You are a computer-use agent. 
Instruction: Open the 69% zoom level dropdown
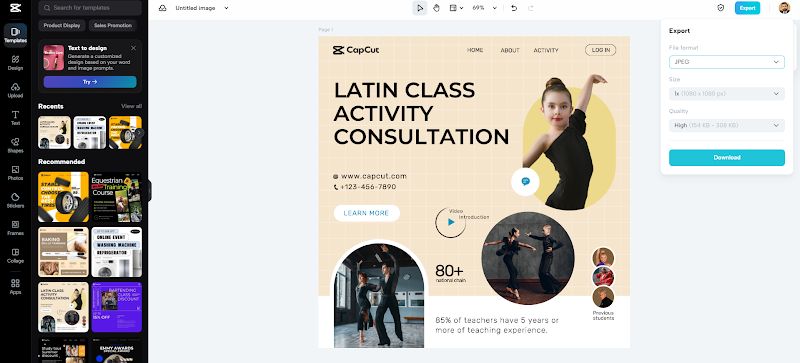click(x=485, y=8)
